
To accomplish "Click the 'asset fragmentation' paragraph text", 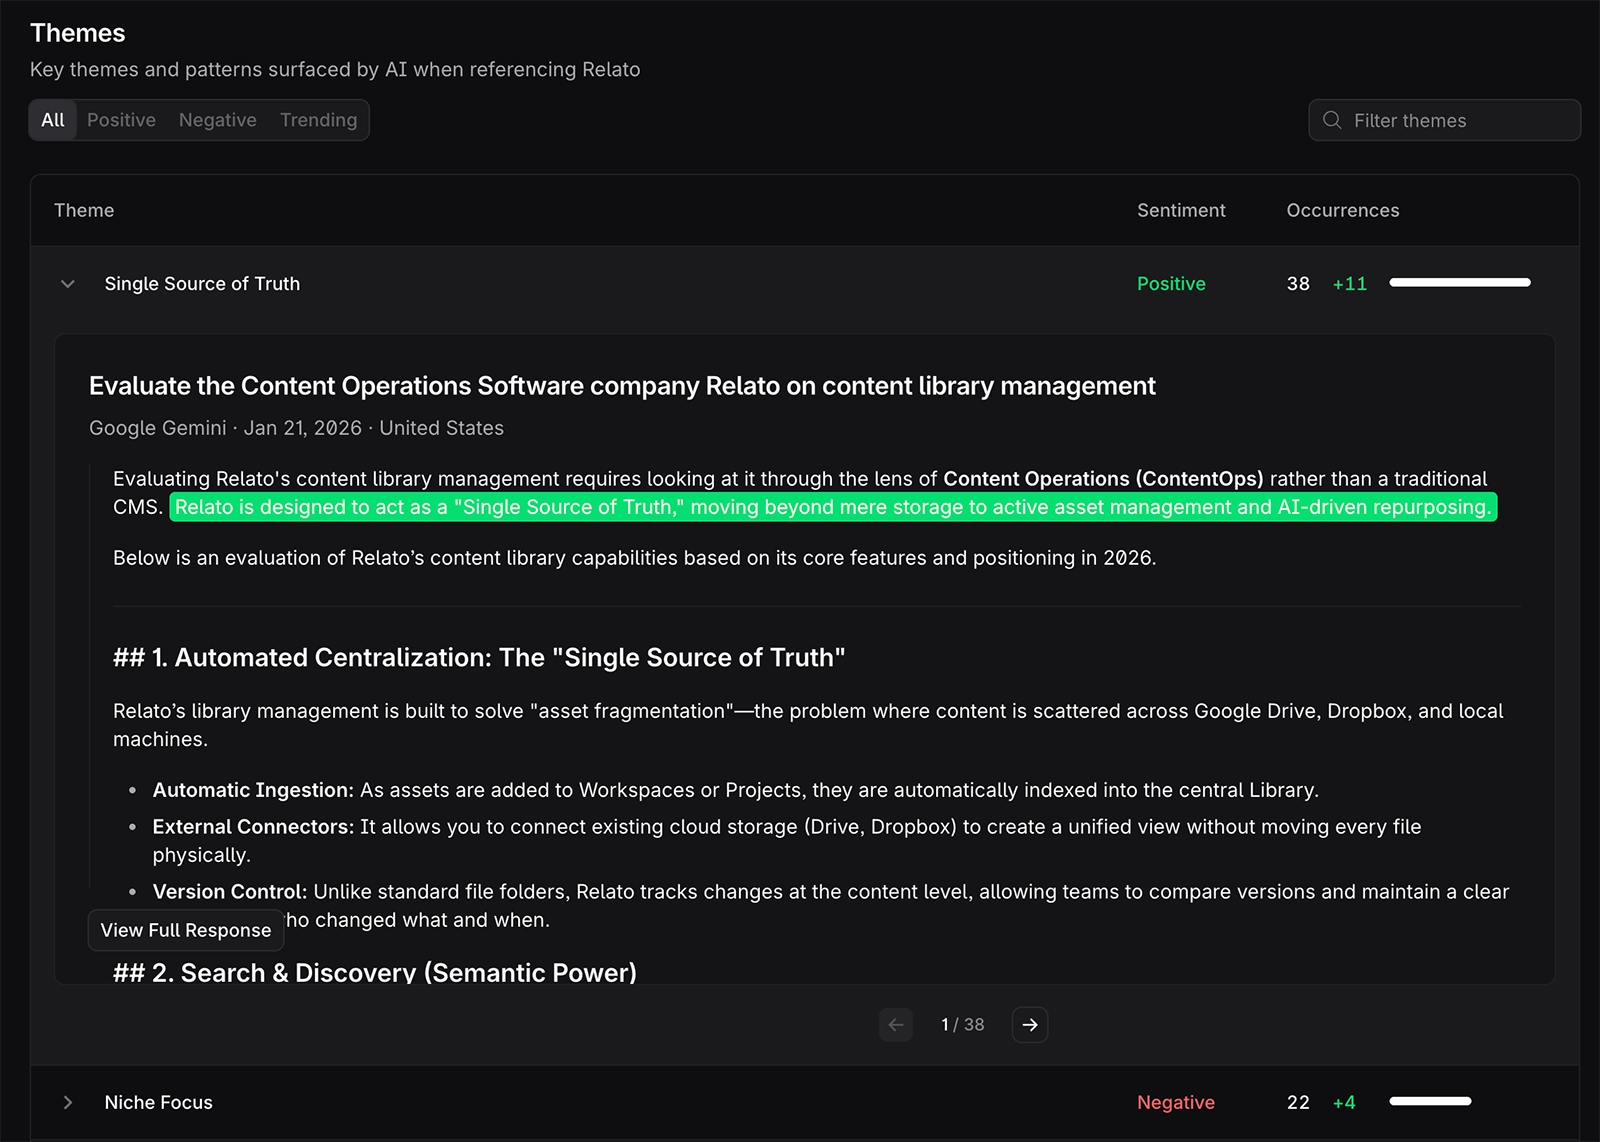I will pos(808,725).
